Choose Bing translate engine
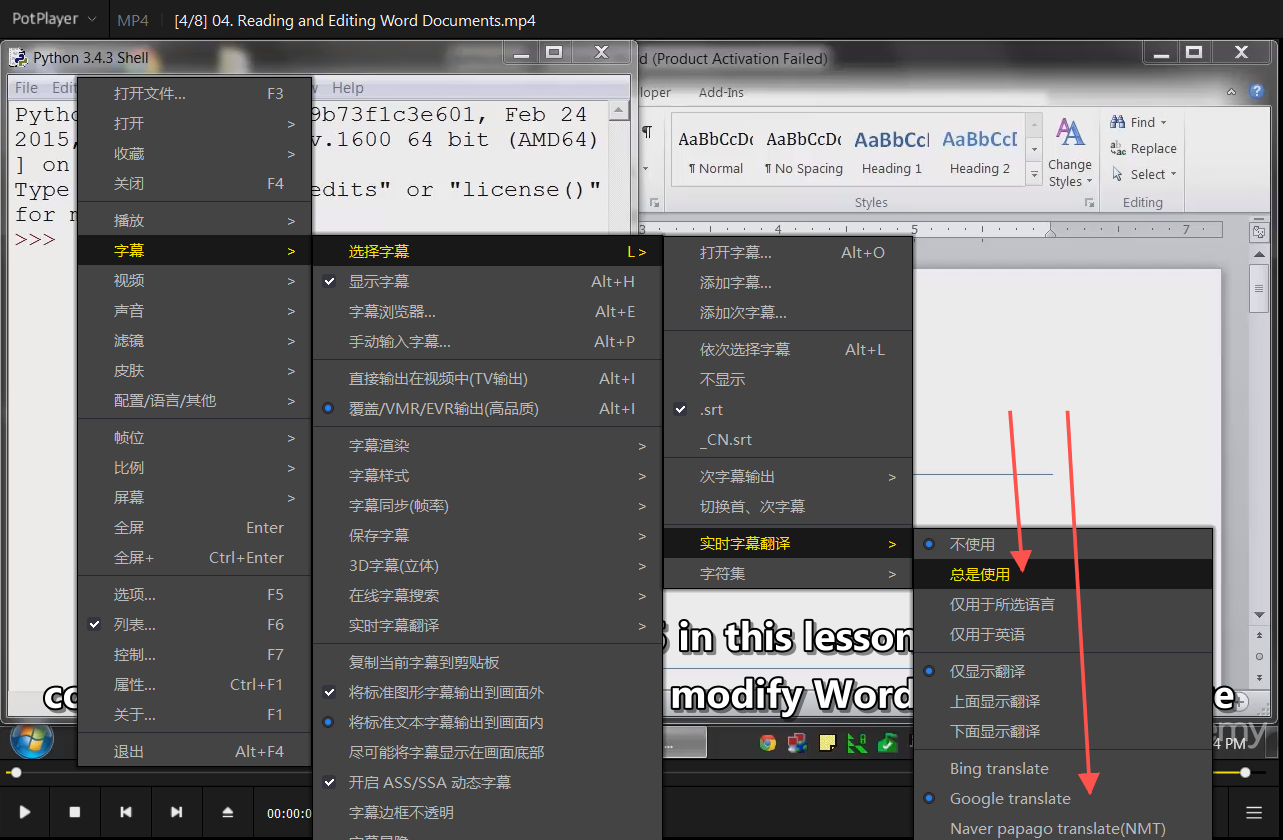Viewport: 1283px width, 840px height. (1063, 769)
